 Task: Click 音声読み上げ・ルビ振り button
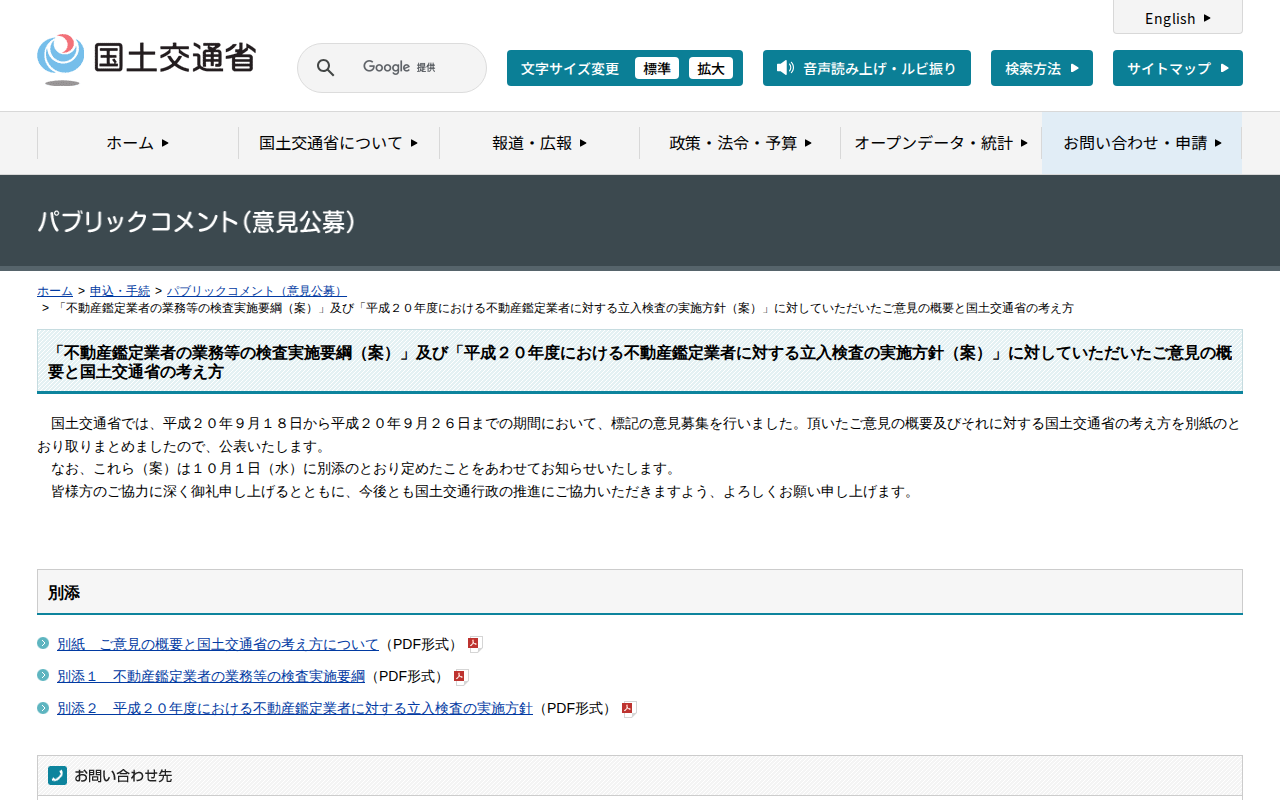(867, 68)
